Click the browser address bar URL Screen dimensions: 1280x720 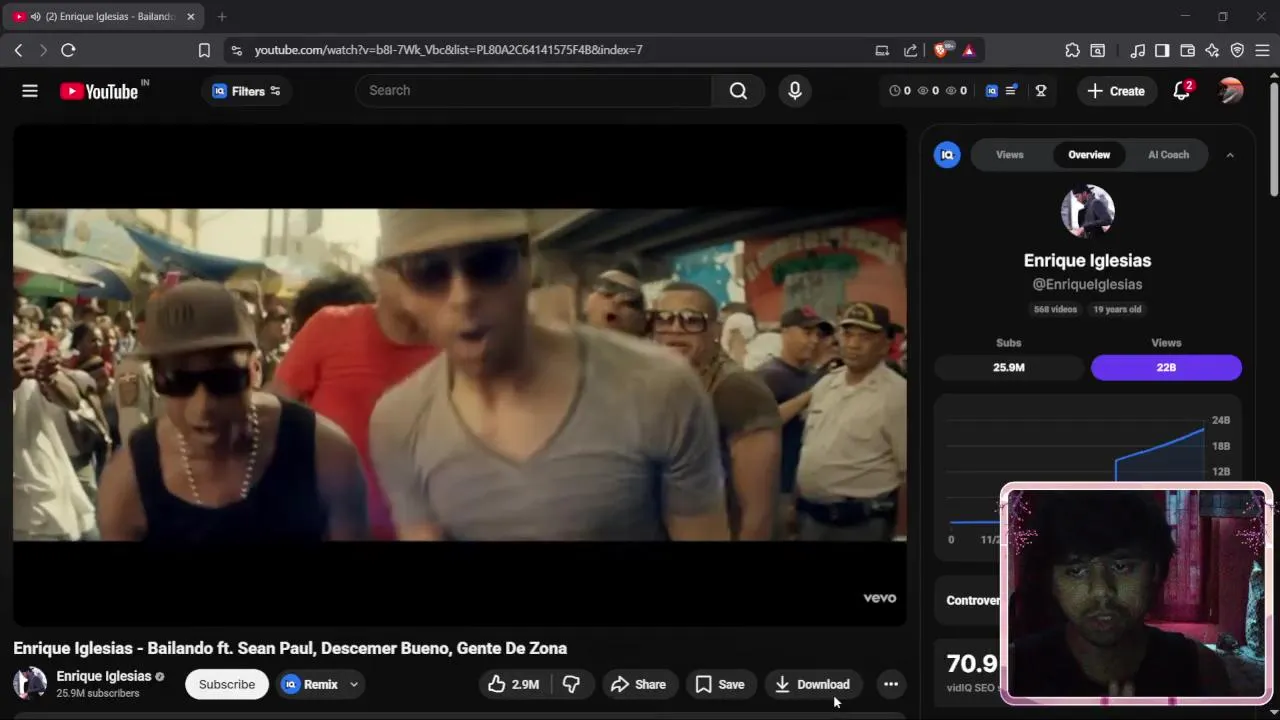coord(449,50)
